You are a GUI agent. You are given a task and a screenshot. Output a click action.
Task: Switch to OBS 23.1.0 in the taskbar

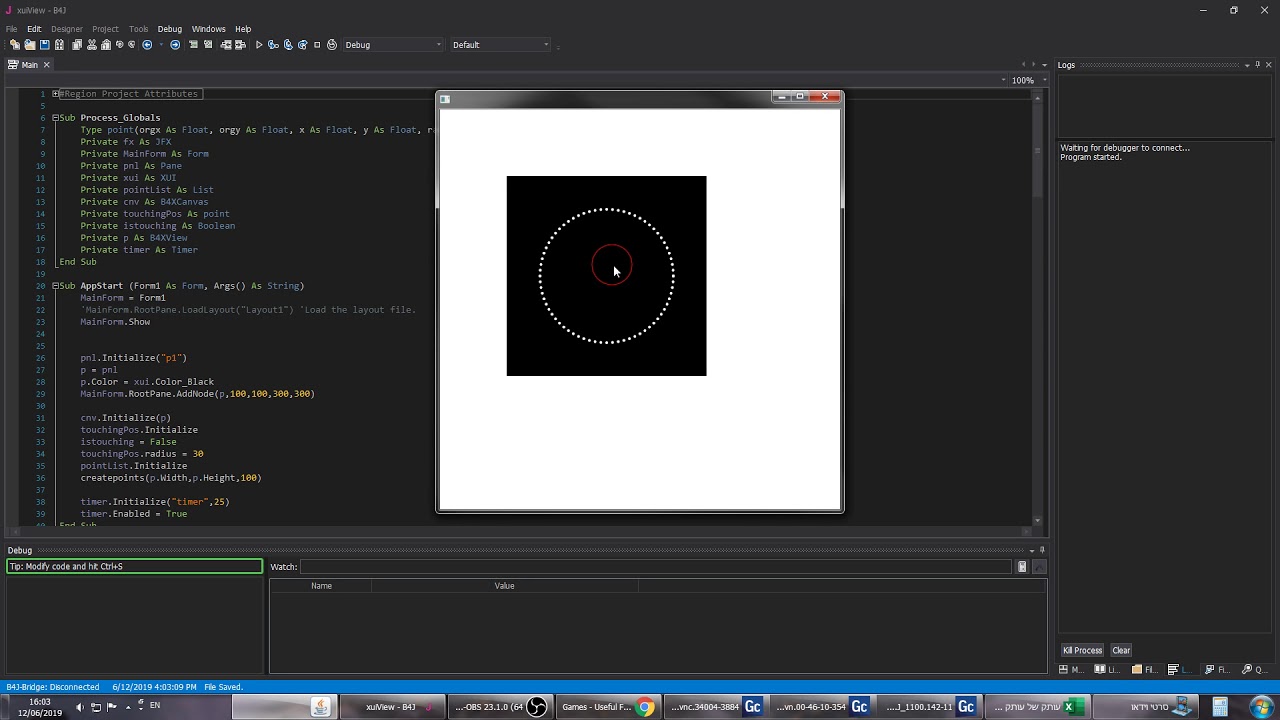click(x=500, y=707)
